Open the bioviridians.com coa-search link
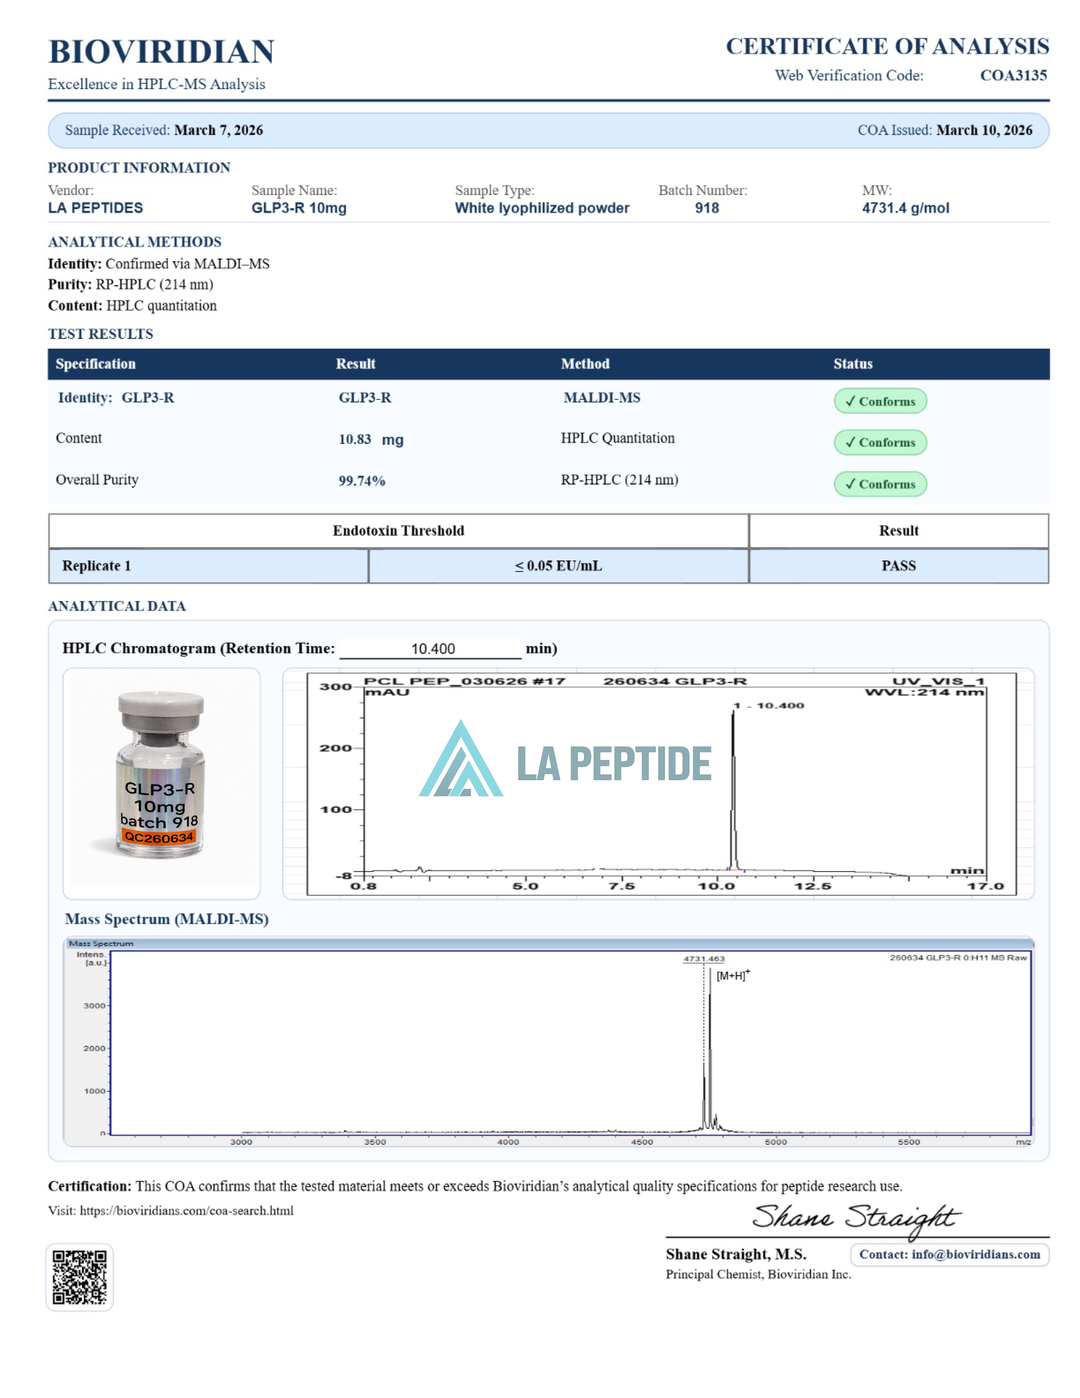Screen dimensions: 1080x1398 pos(186,1211)
